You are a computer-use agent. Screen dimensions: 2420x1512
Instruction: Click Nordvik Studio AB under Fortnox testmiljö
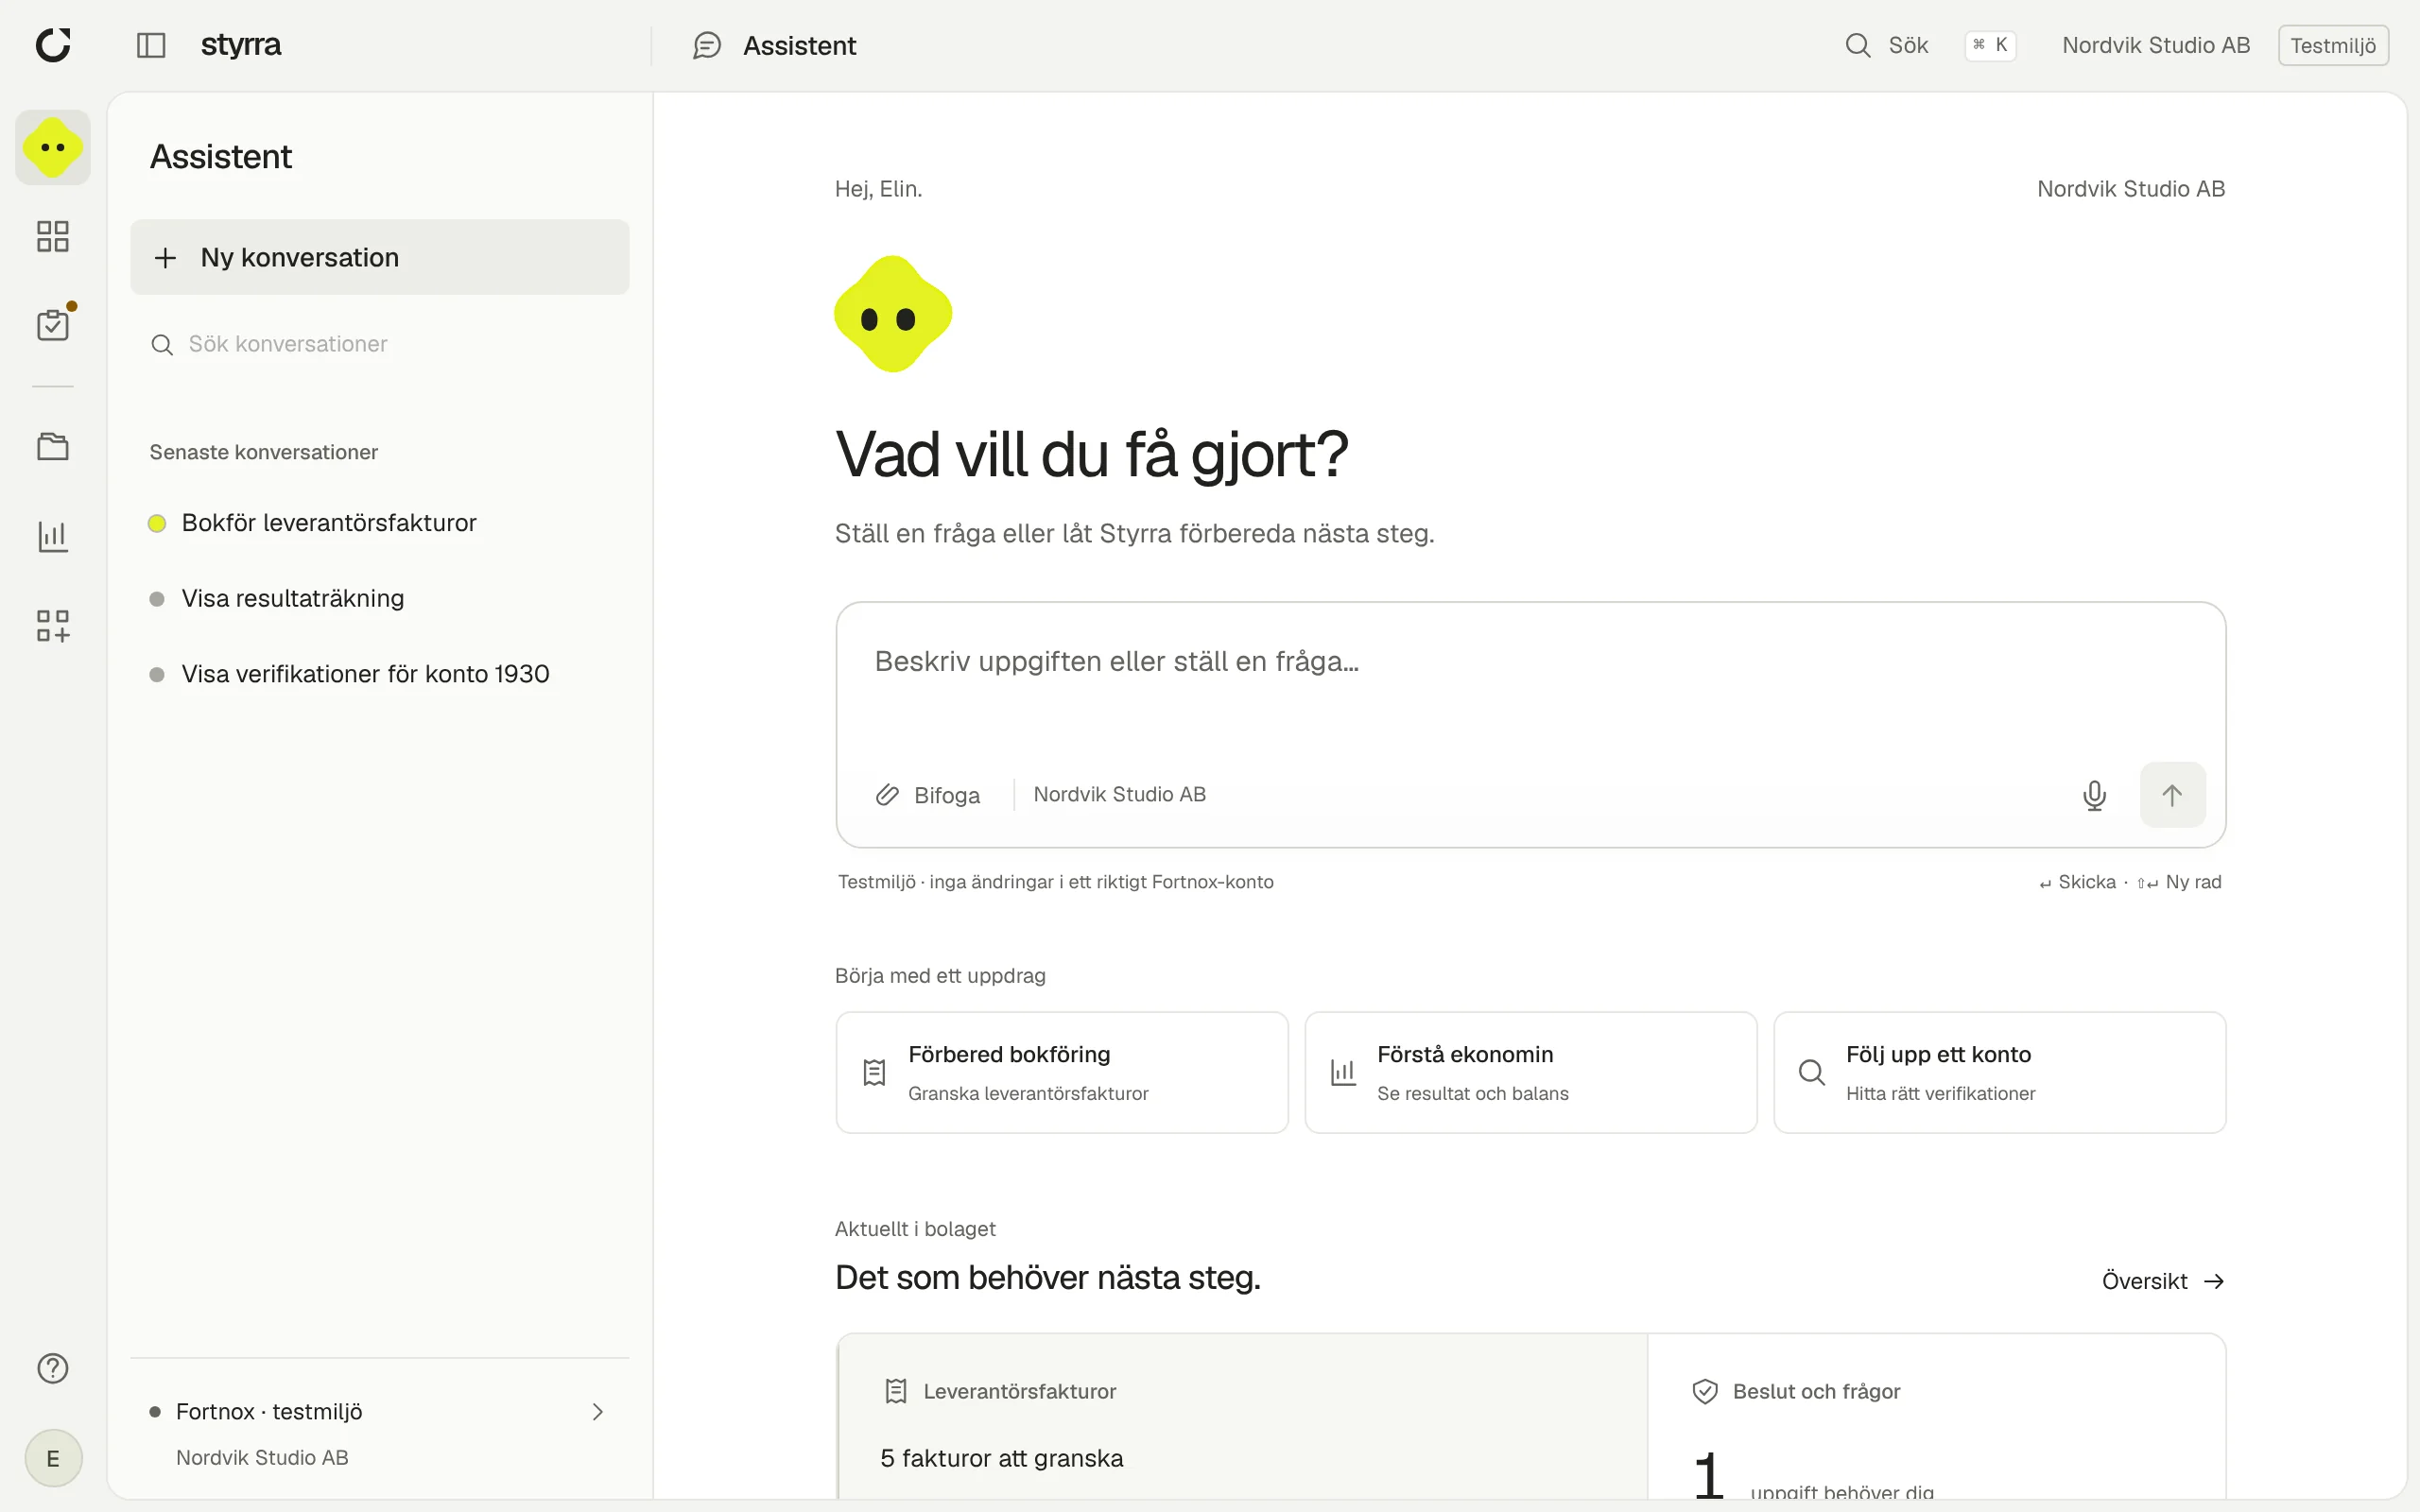coord(262,1457)
